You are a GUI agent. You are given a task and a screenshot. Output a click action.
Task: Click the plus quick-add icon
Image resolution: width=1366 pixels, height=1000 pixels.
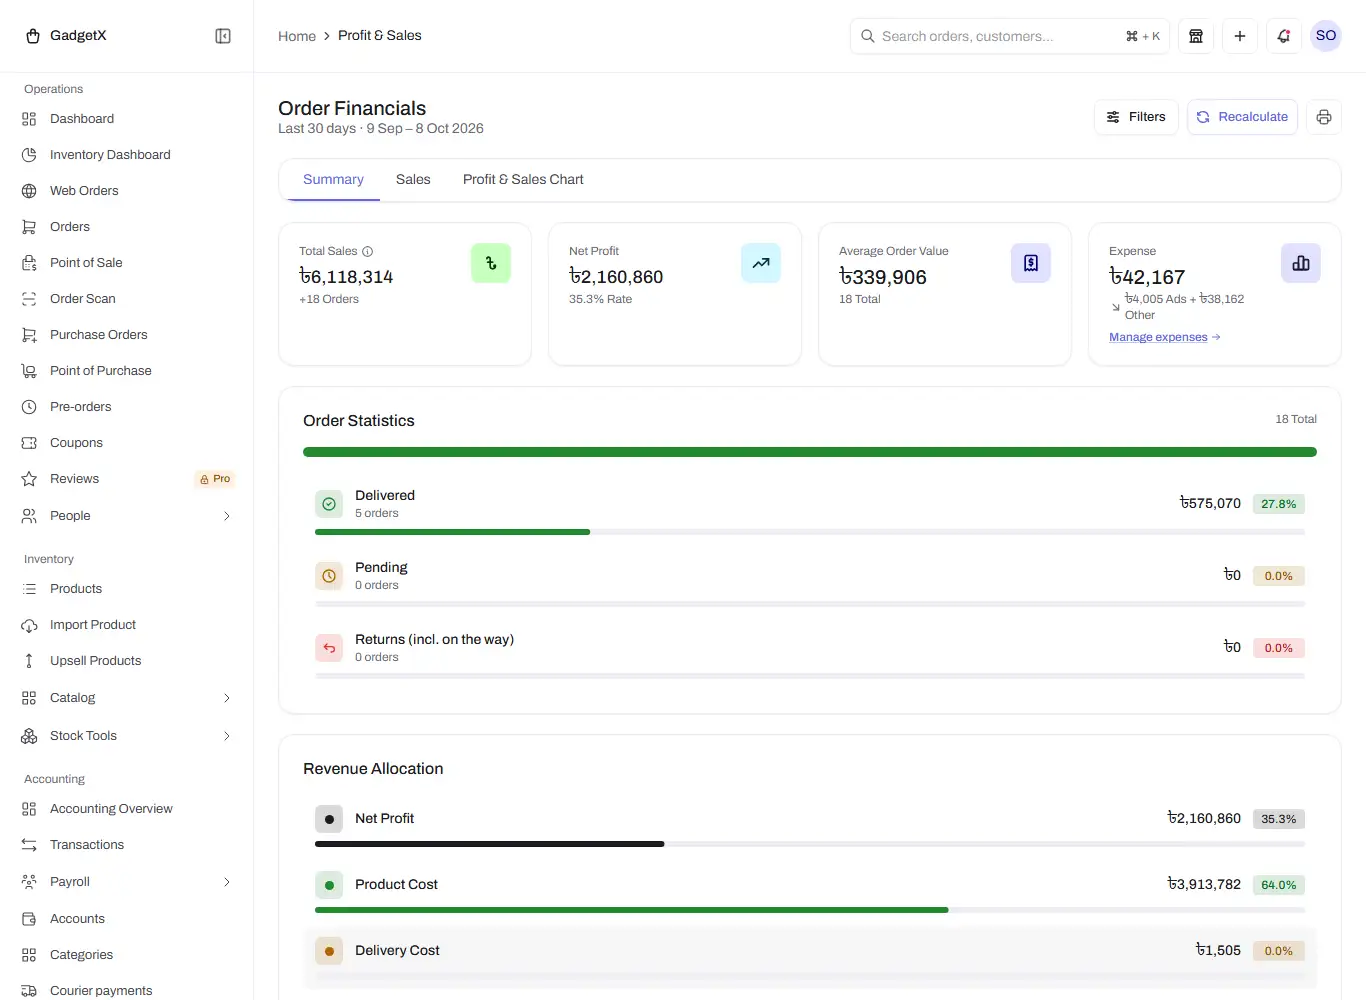[x=1240, y=36]
